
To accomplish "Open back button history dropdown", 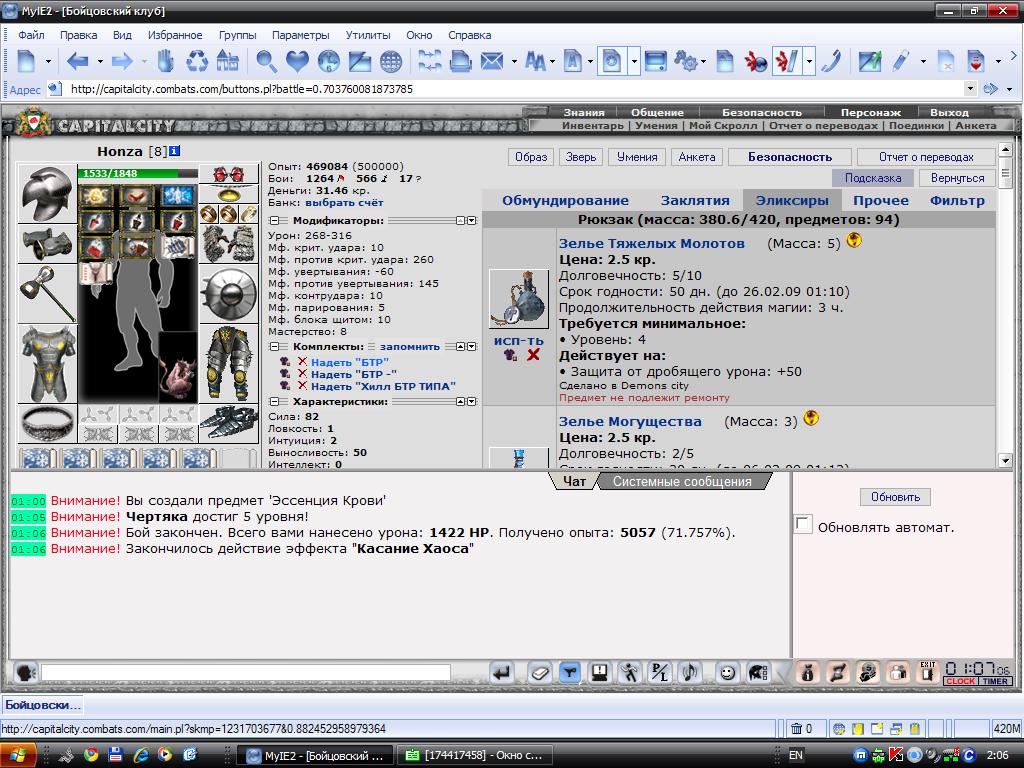I will [x=100, y=62].
